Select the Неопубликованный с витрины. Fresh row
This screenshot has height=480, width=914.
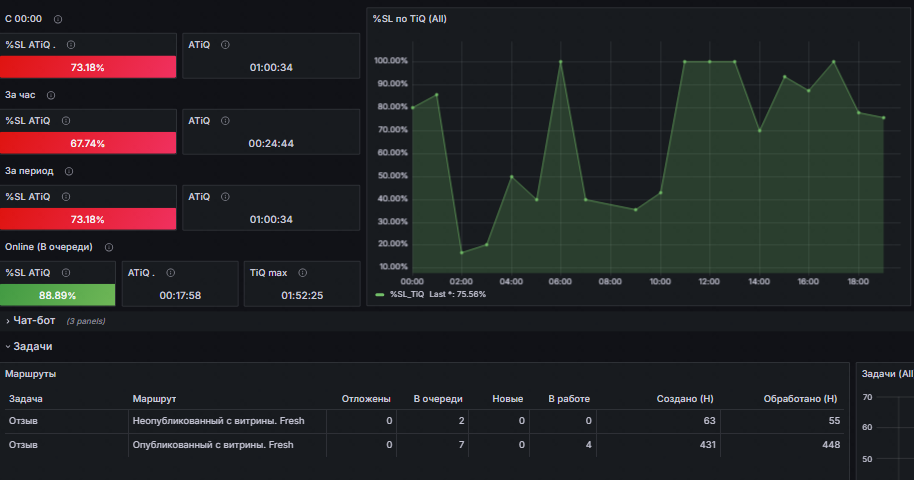coord(424,421)
